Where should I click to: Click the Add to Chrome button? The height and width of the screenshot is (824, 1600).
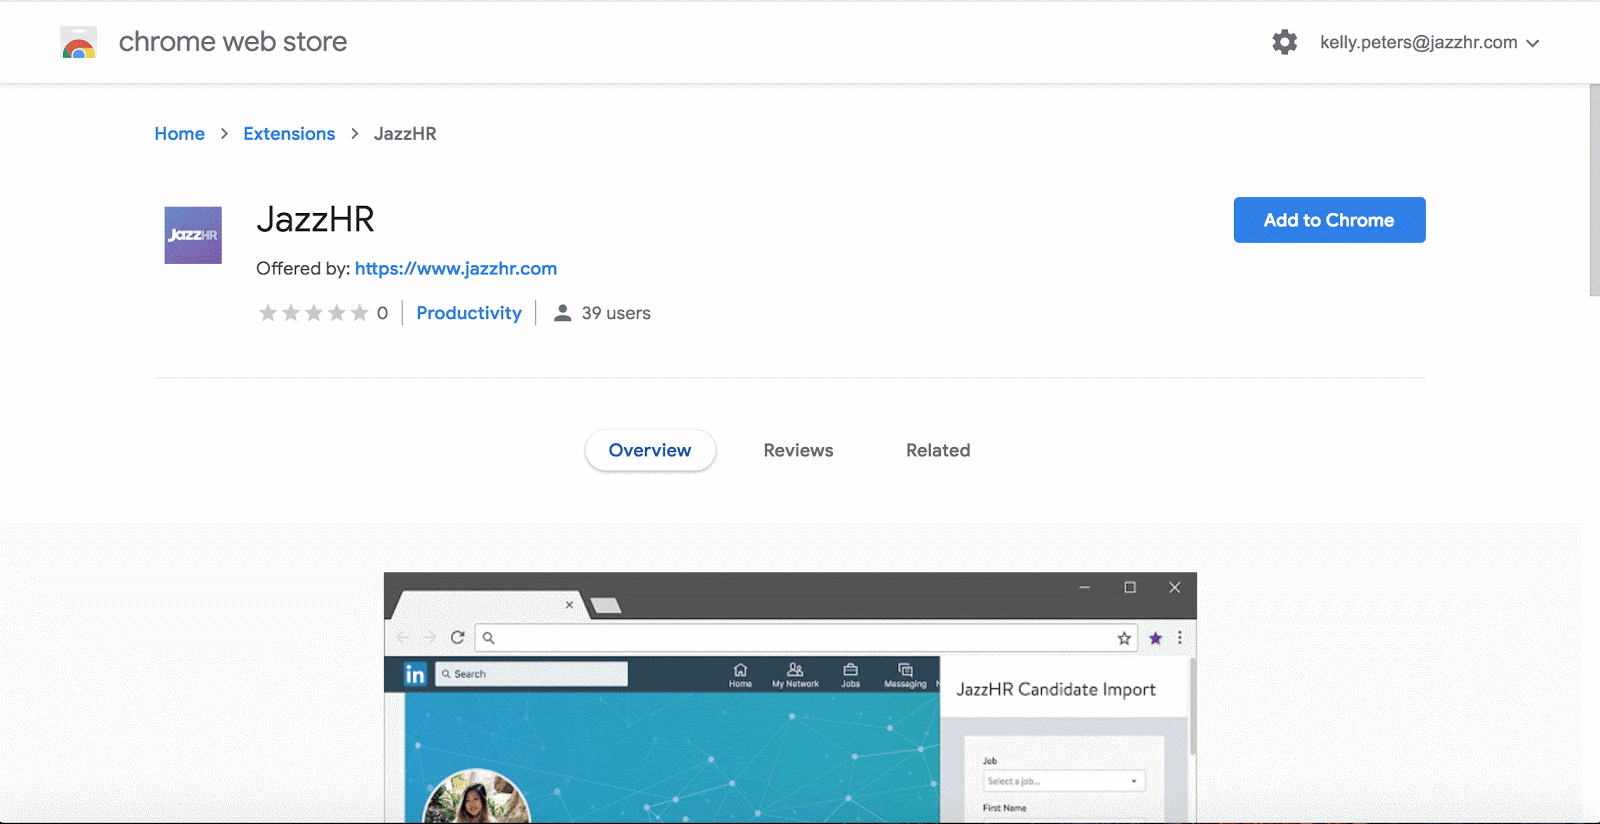[1329, 220]
